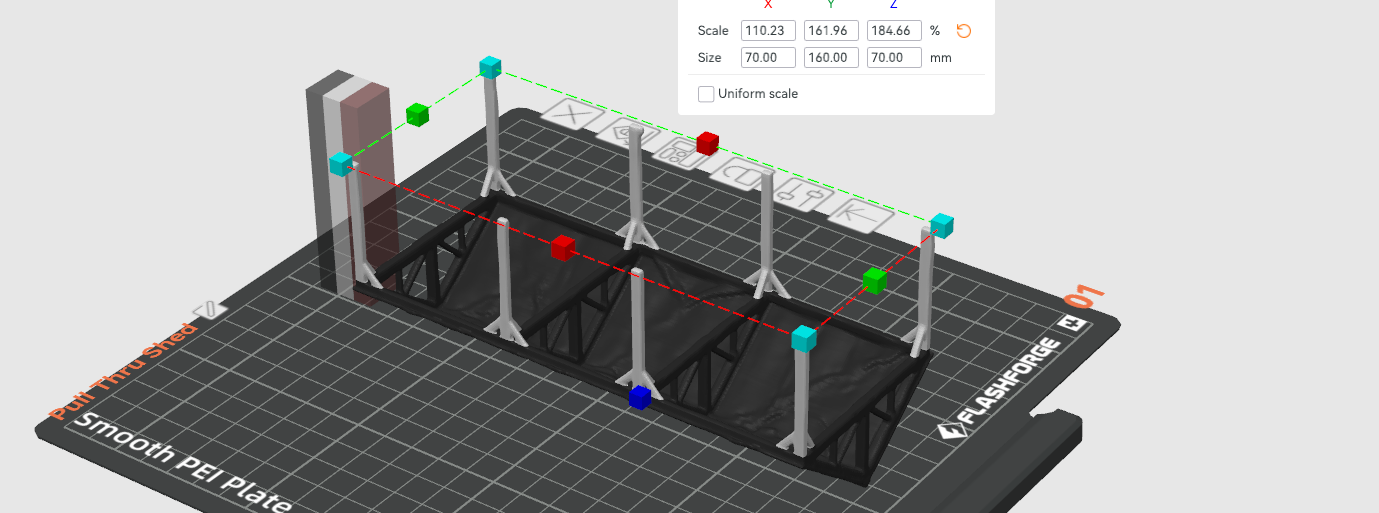Click the Size Y millimeter field
This screenshot has height=513, width=1379.
click(x=831, y=58)
